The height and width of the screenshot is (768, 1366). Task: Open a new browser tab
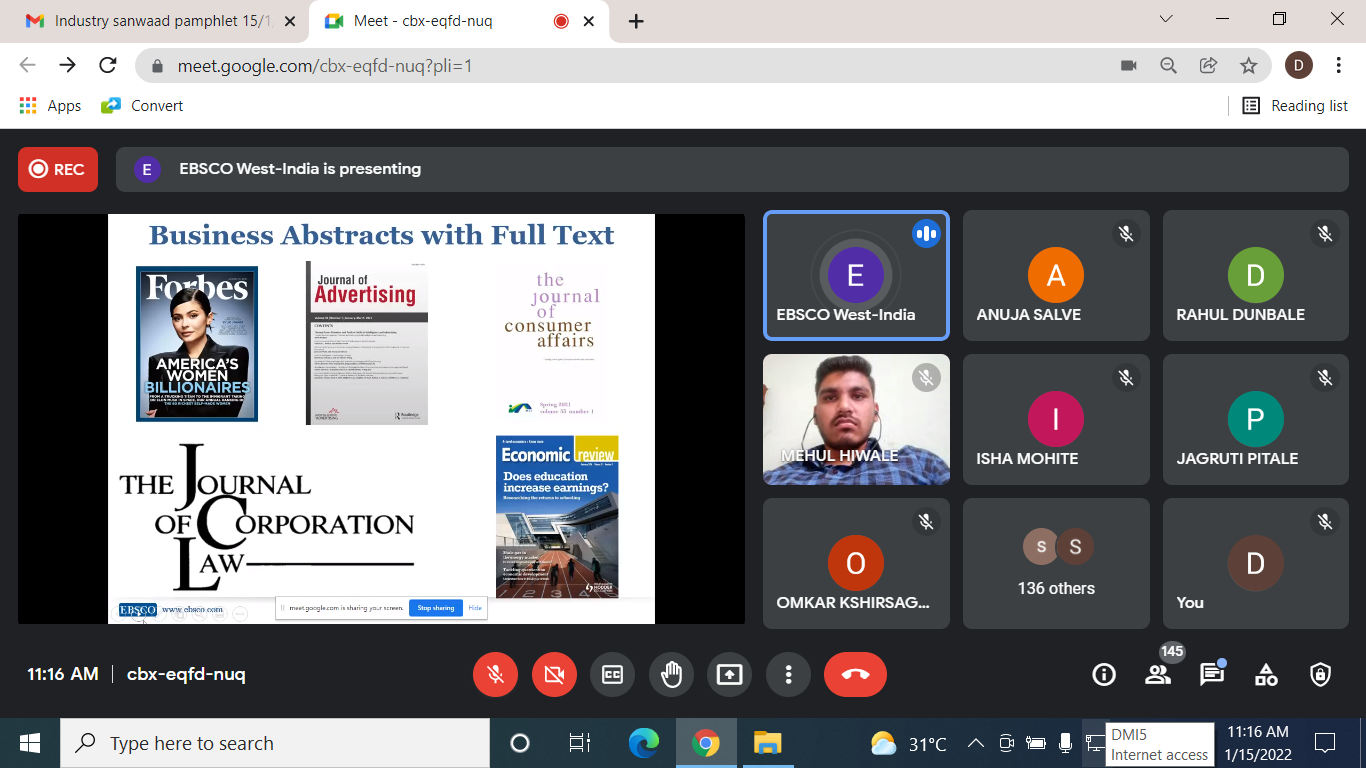pos(636,21)
